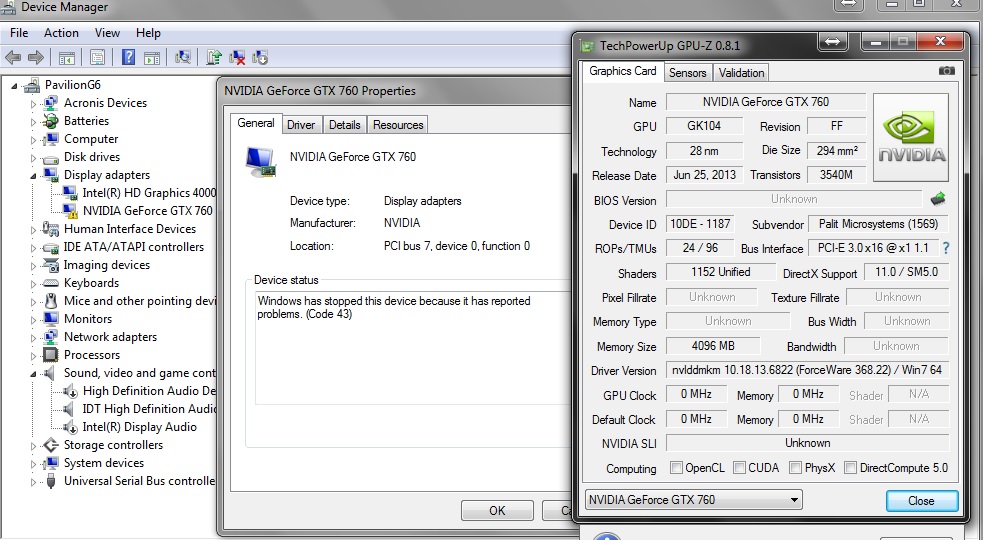This screenshot has height=540, width=983.
Task: Click the Close button in GPU-Z
Action: 922,500
